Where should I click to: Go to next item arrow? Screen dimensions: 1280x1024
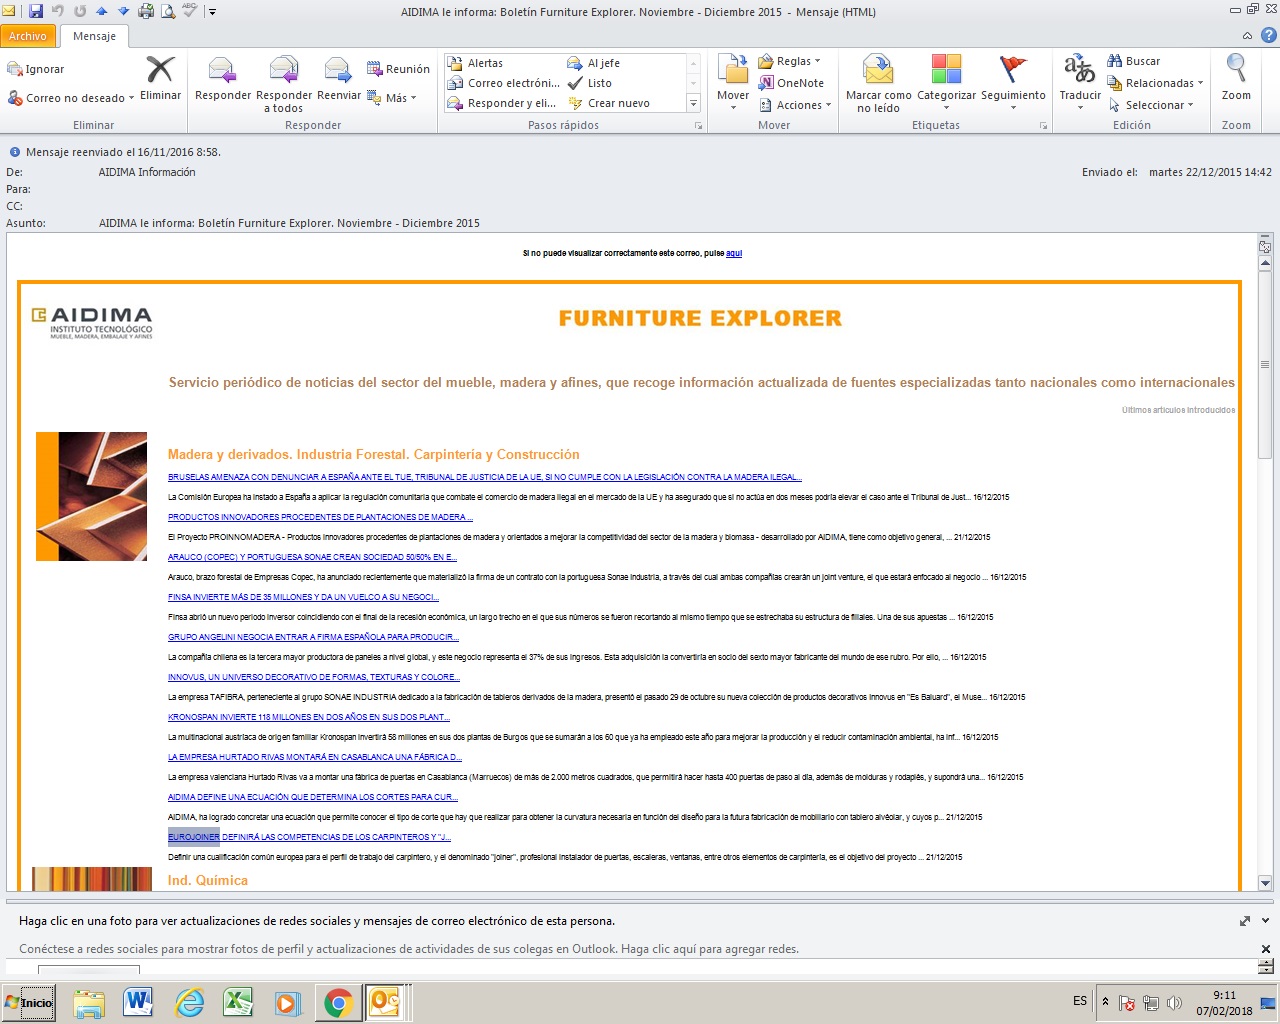[123, 12]
